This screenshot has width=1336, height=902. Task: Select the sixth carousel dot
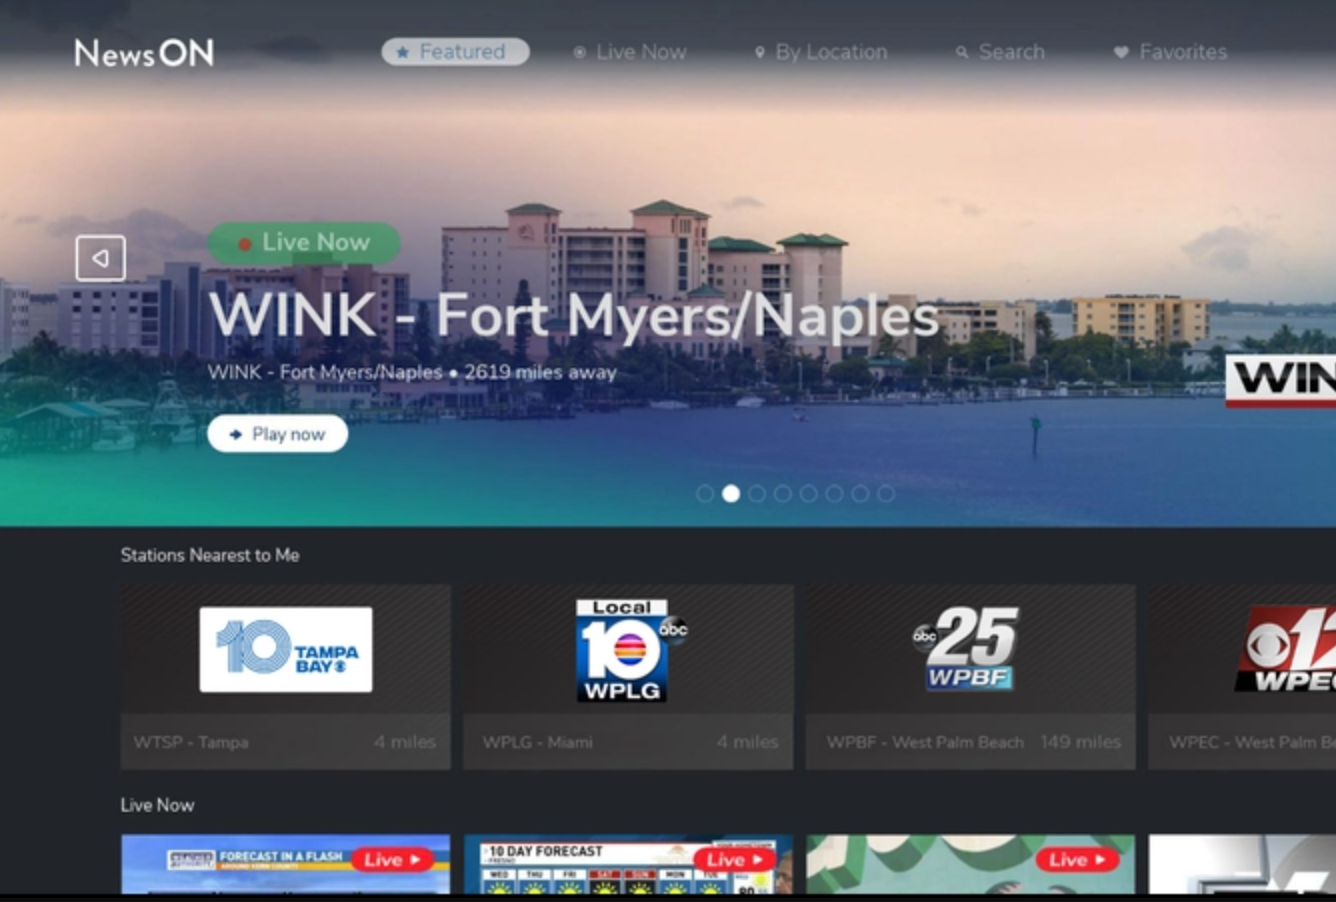tap(834, 493)
